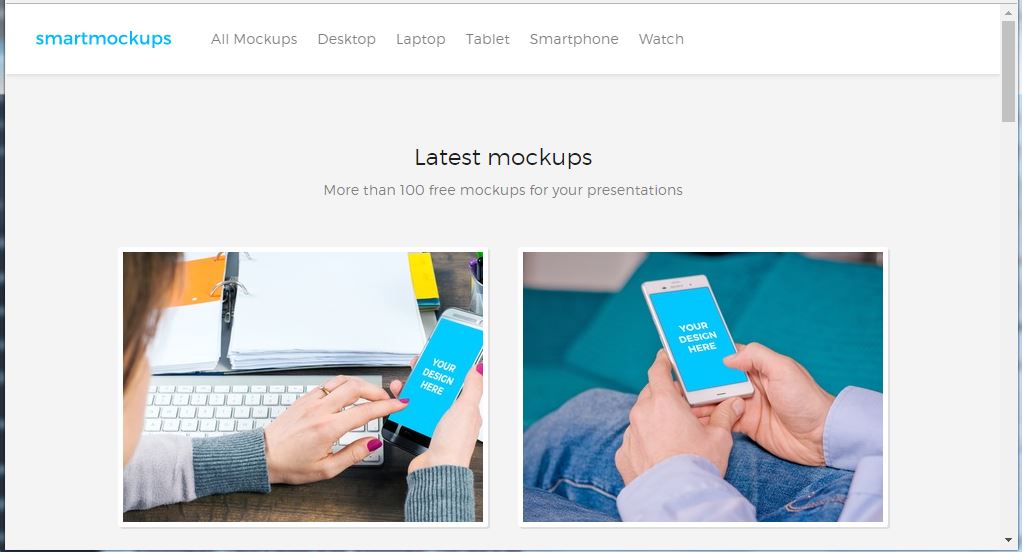Go to the All Mockups category
This screenshot has width=1022, height=552.
pyautogui.click(x=254, y=39)
